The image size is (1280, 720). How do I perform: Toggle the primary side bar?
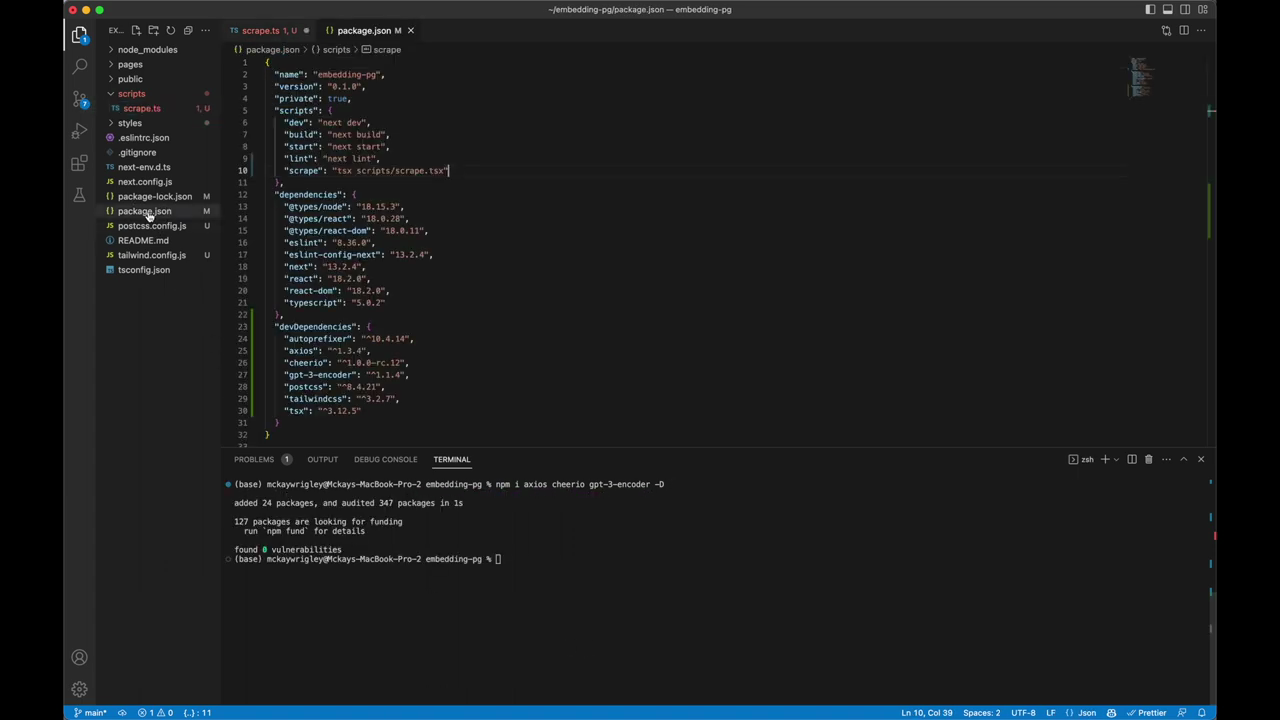tap(1150, 9)
